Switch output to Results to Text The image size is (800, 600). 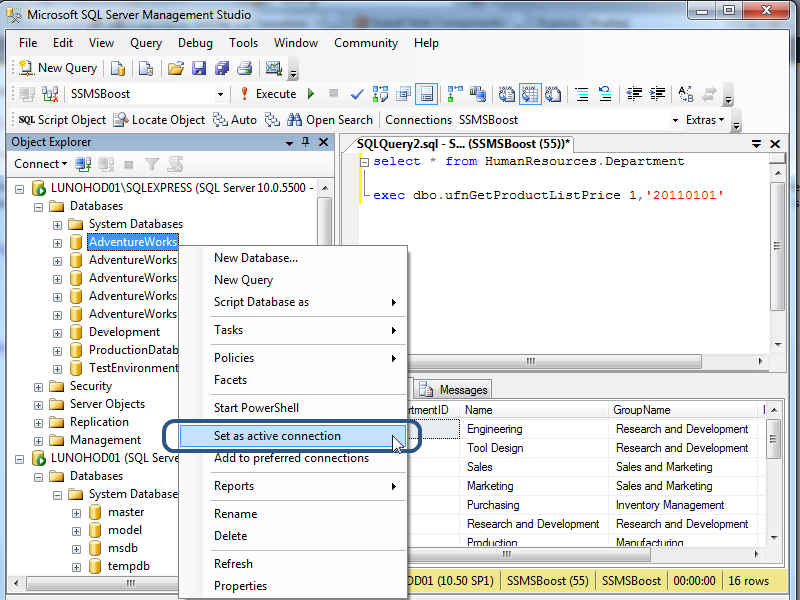click(x=507, y=94)
